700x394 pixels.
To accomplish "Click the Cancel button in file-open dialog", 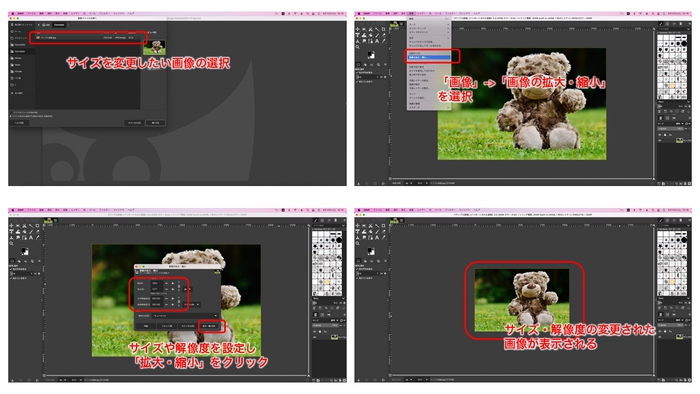I will (x=134, y=123).
